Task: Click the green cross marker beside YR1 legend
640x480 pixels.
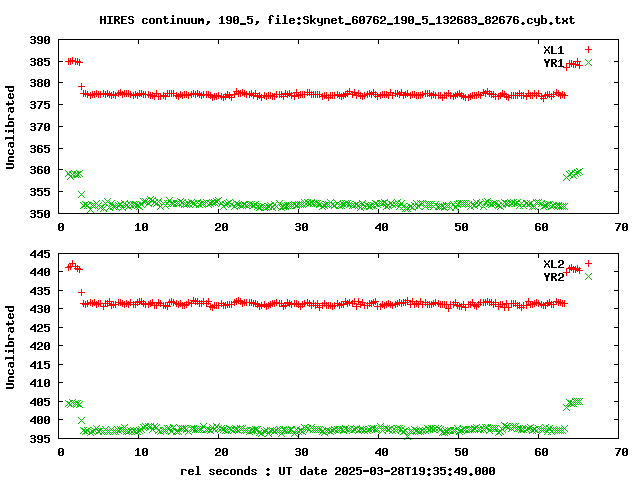Action: tap(588, 62)
